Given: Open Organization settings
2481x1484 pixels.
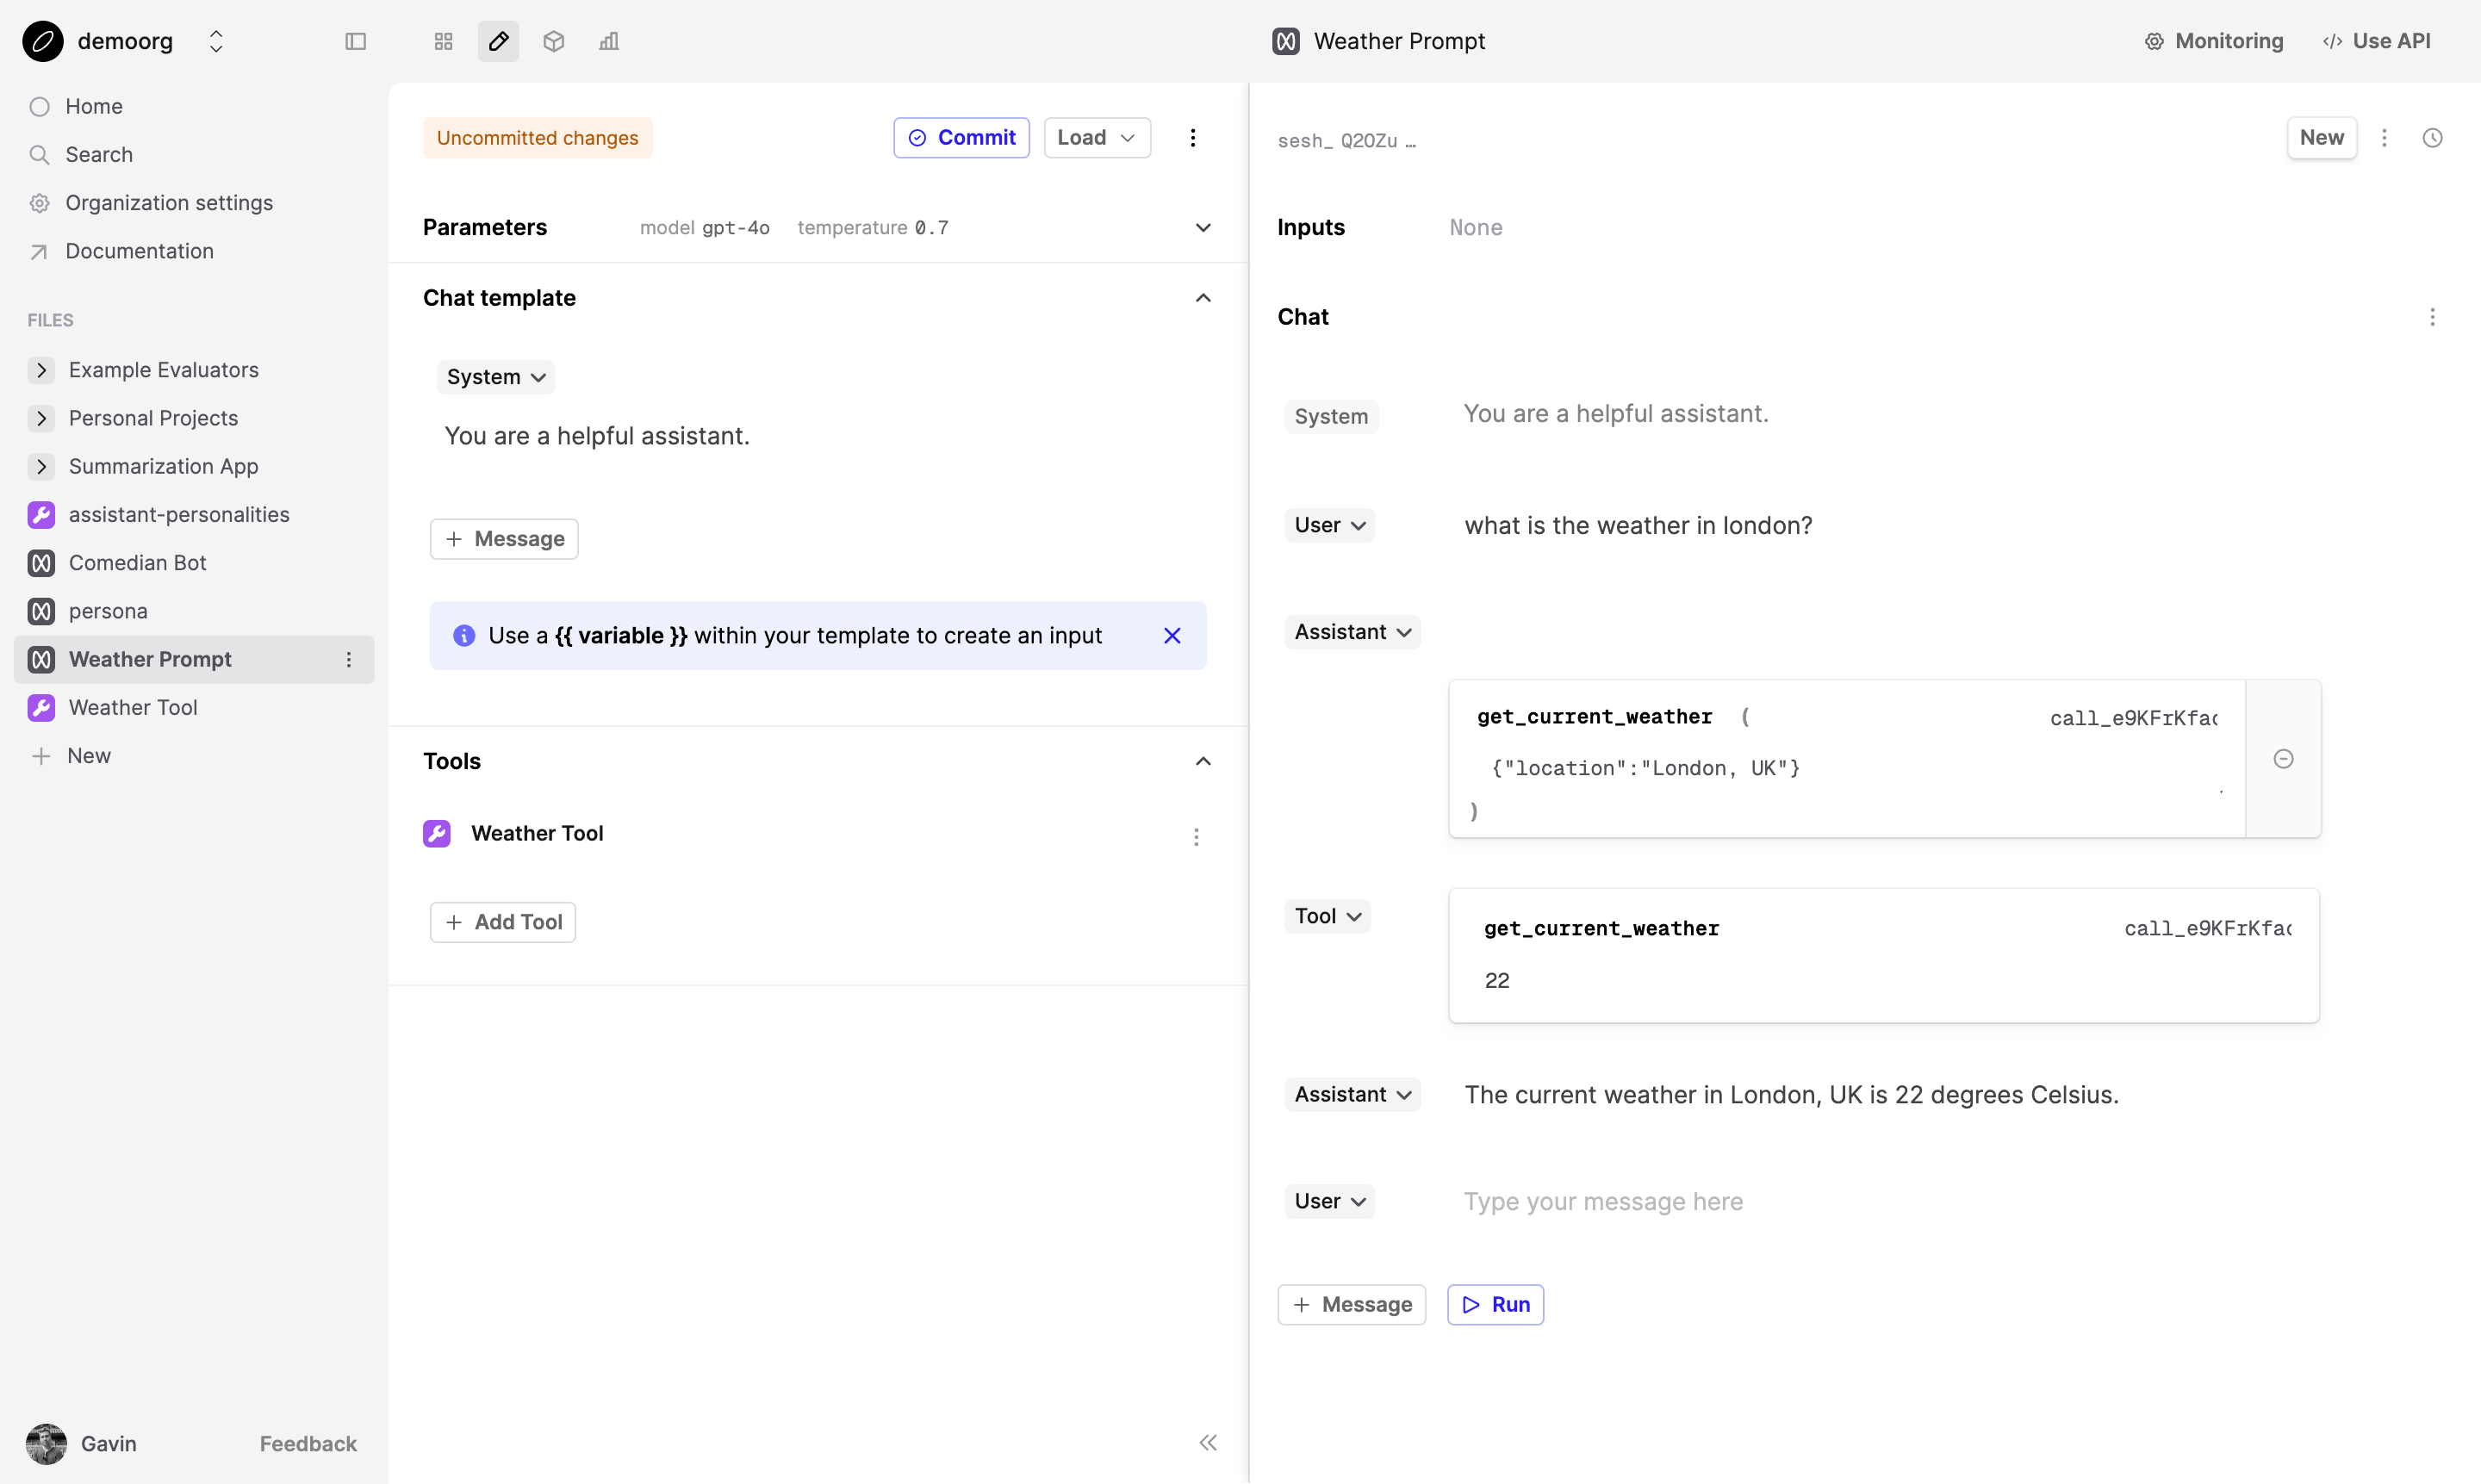Looking at the screenshot, I should (x=169, y=202).
